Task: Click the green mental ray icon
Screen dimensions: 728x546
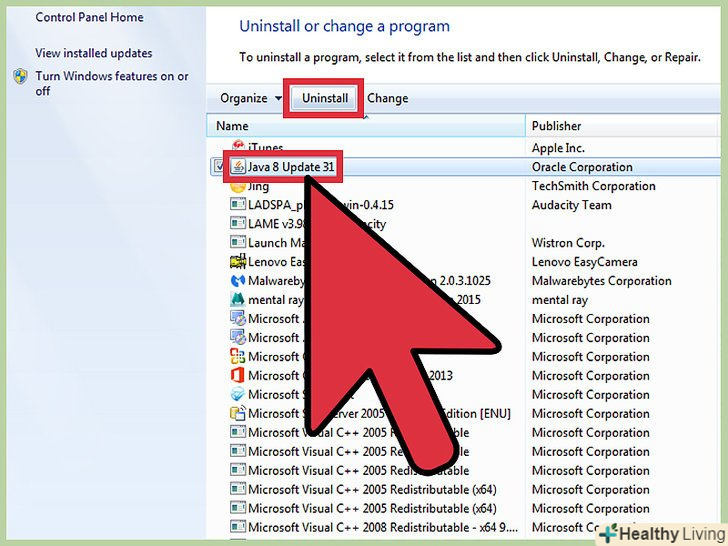Action: (x=238, y=299)
